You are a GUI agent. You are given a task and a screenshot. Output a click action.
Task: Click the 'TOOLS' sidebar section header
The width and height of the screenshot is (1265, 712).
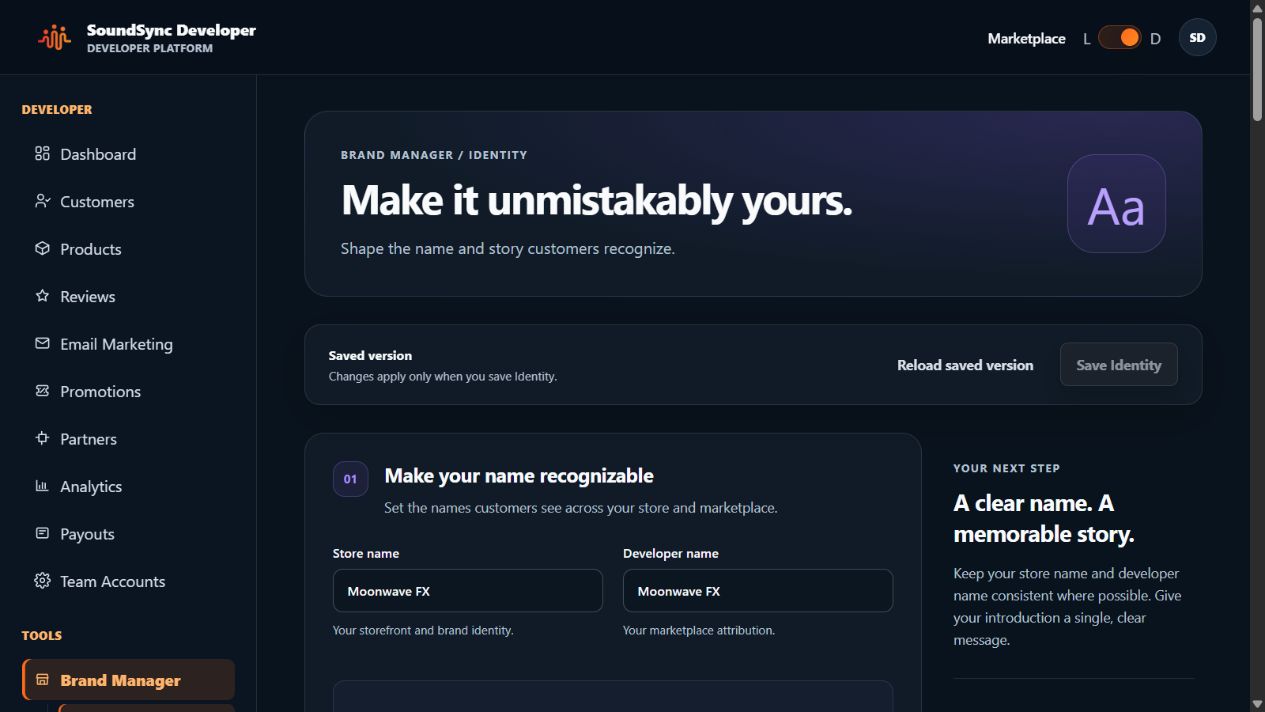coord(42,636)
